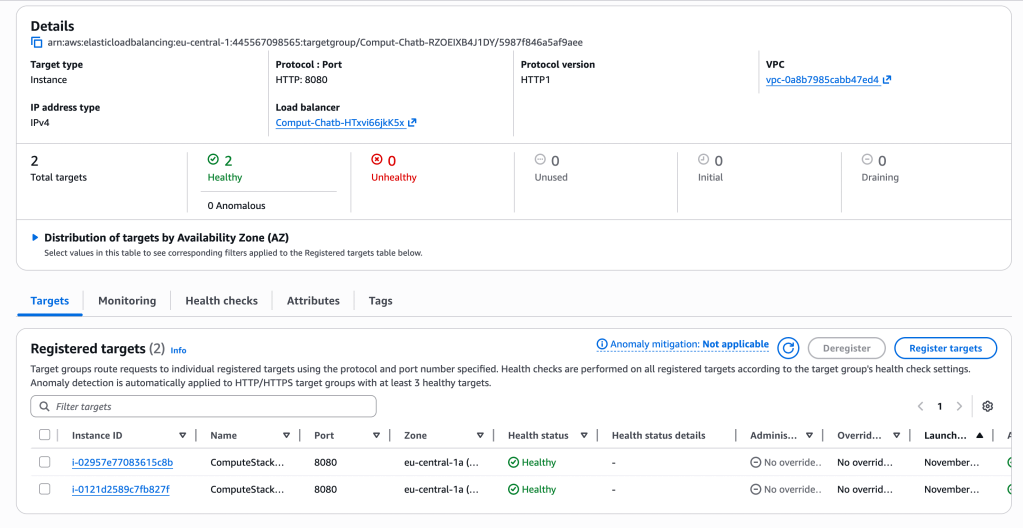This screenshot has width=1023, height=528.
Task: Click the Anomaly mitigation info icon
Action: [602, 345]
